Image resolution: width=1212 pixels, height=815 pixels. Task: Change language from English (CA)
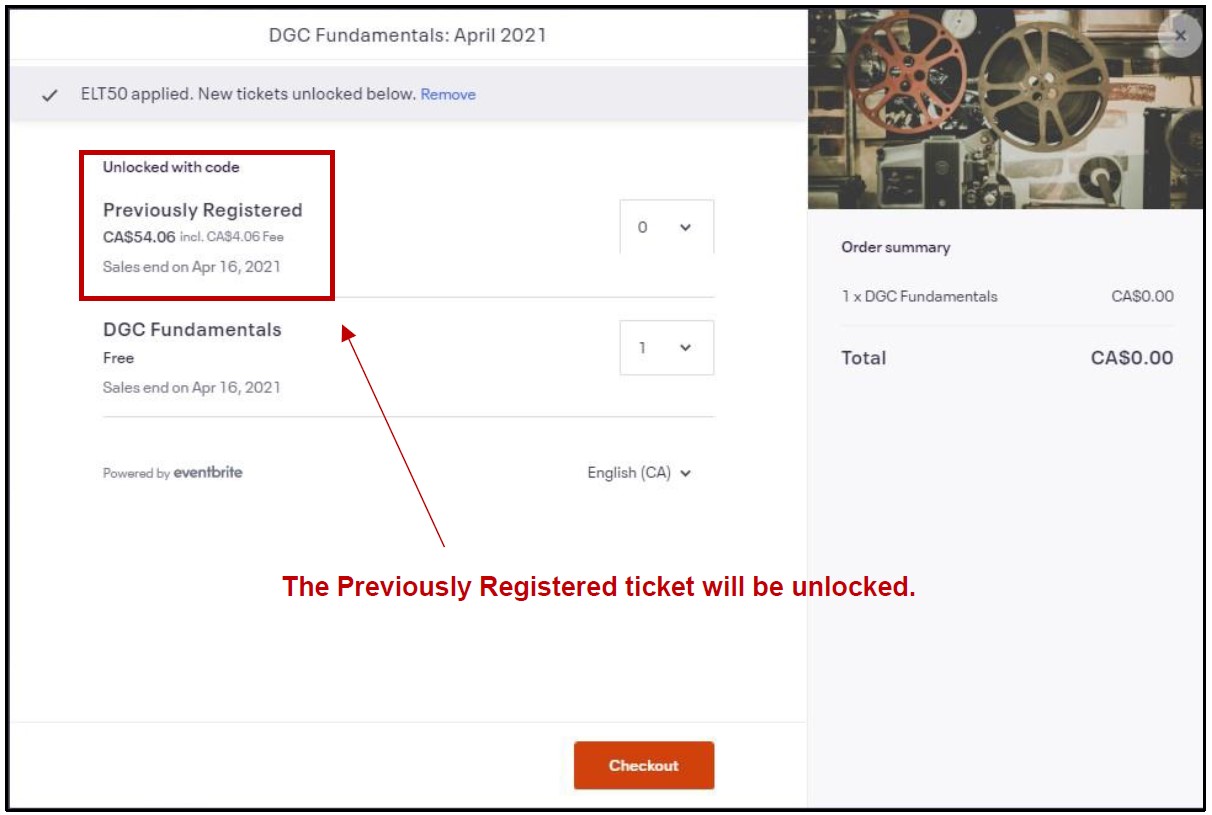click(639, 473)
